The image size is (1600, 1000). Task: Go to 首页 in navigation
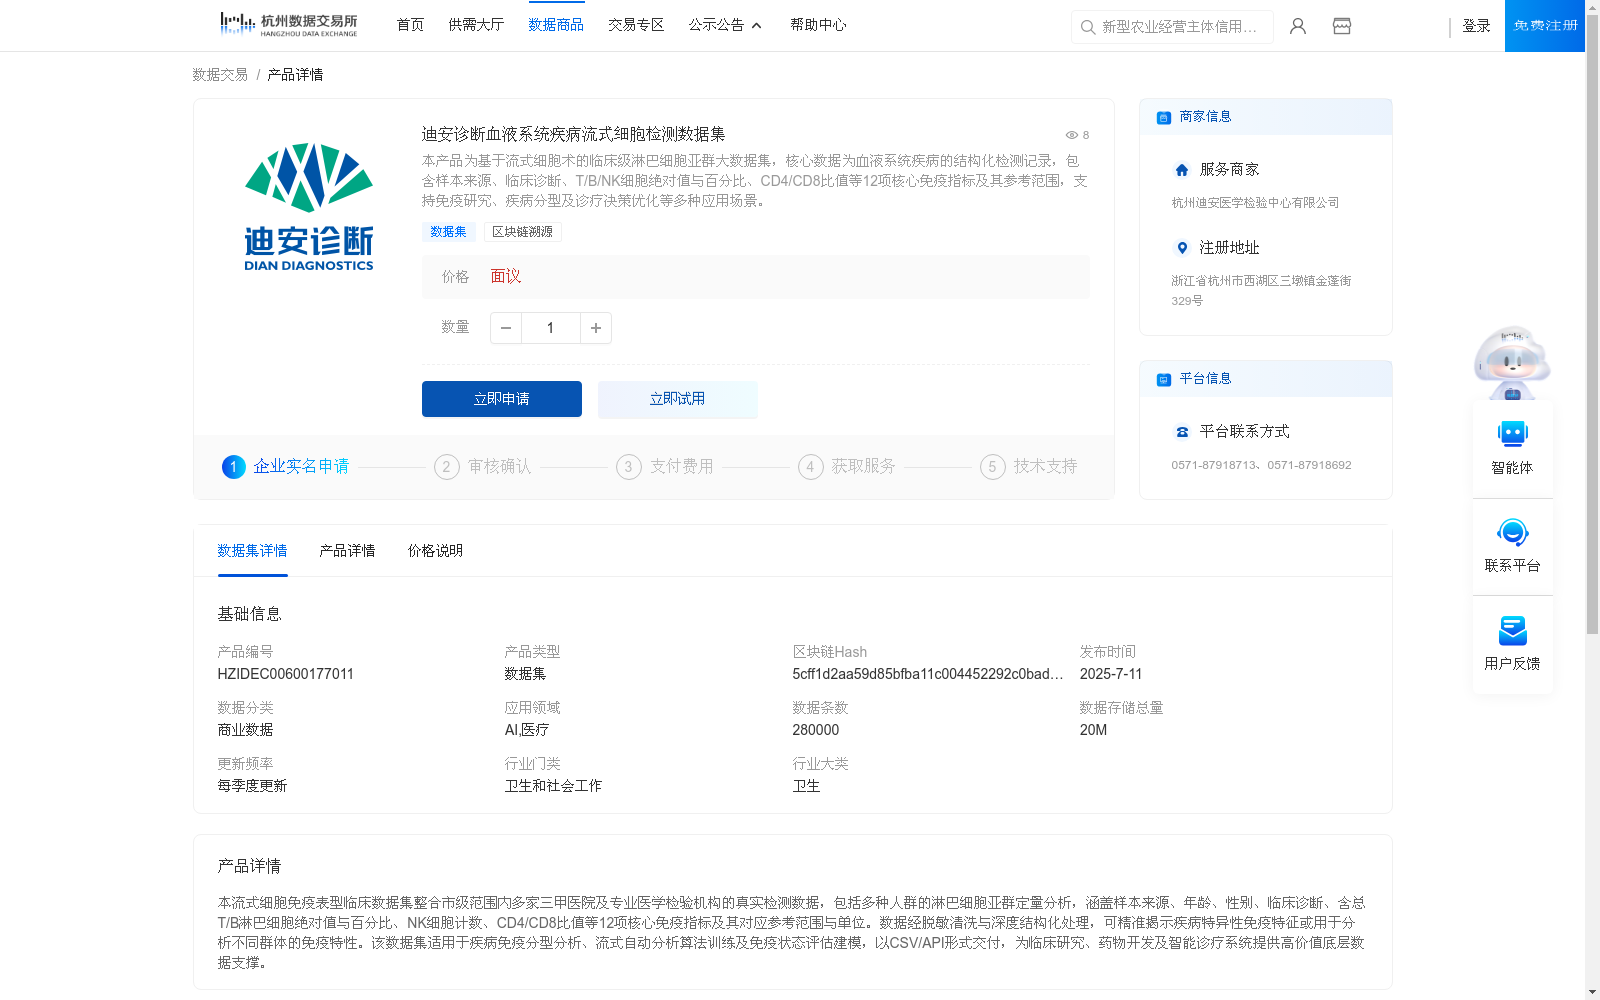[x=410, y=25]
